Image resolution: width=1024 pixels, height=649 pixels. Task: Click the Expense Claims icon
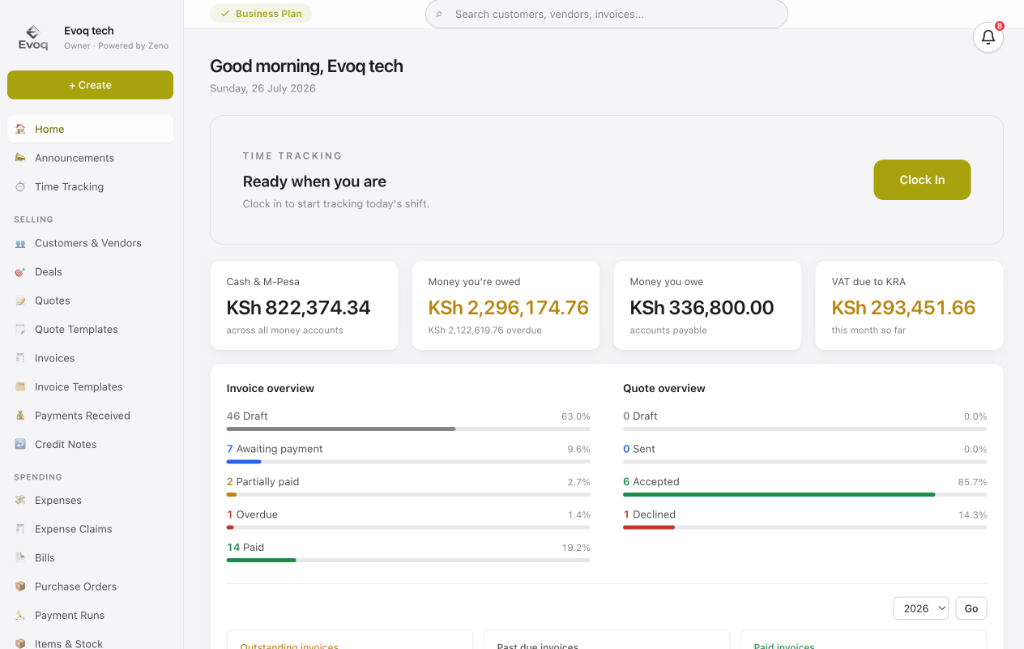[x=20, y=529]
